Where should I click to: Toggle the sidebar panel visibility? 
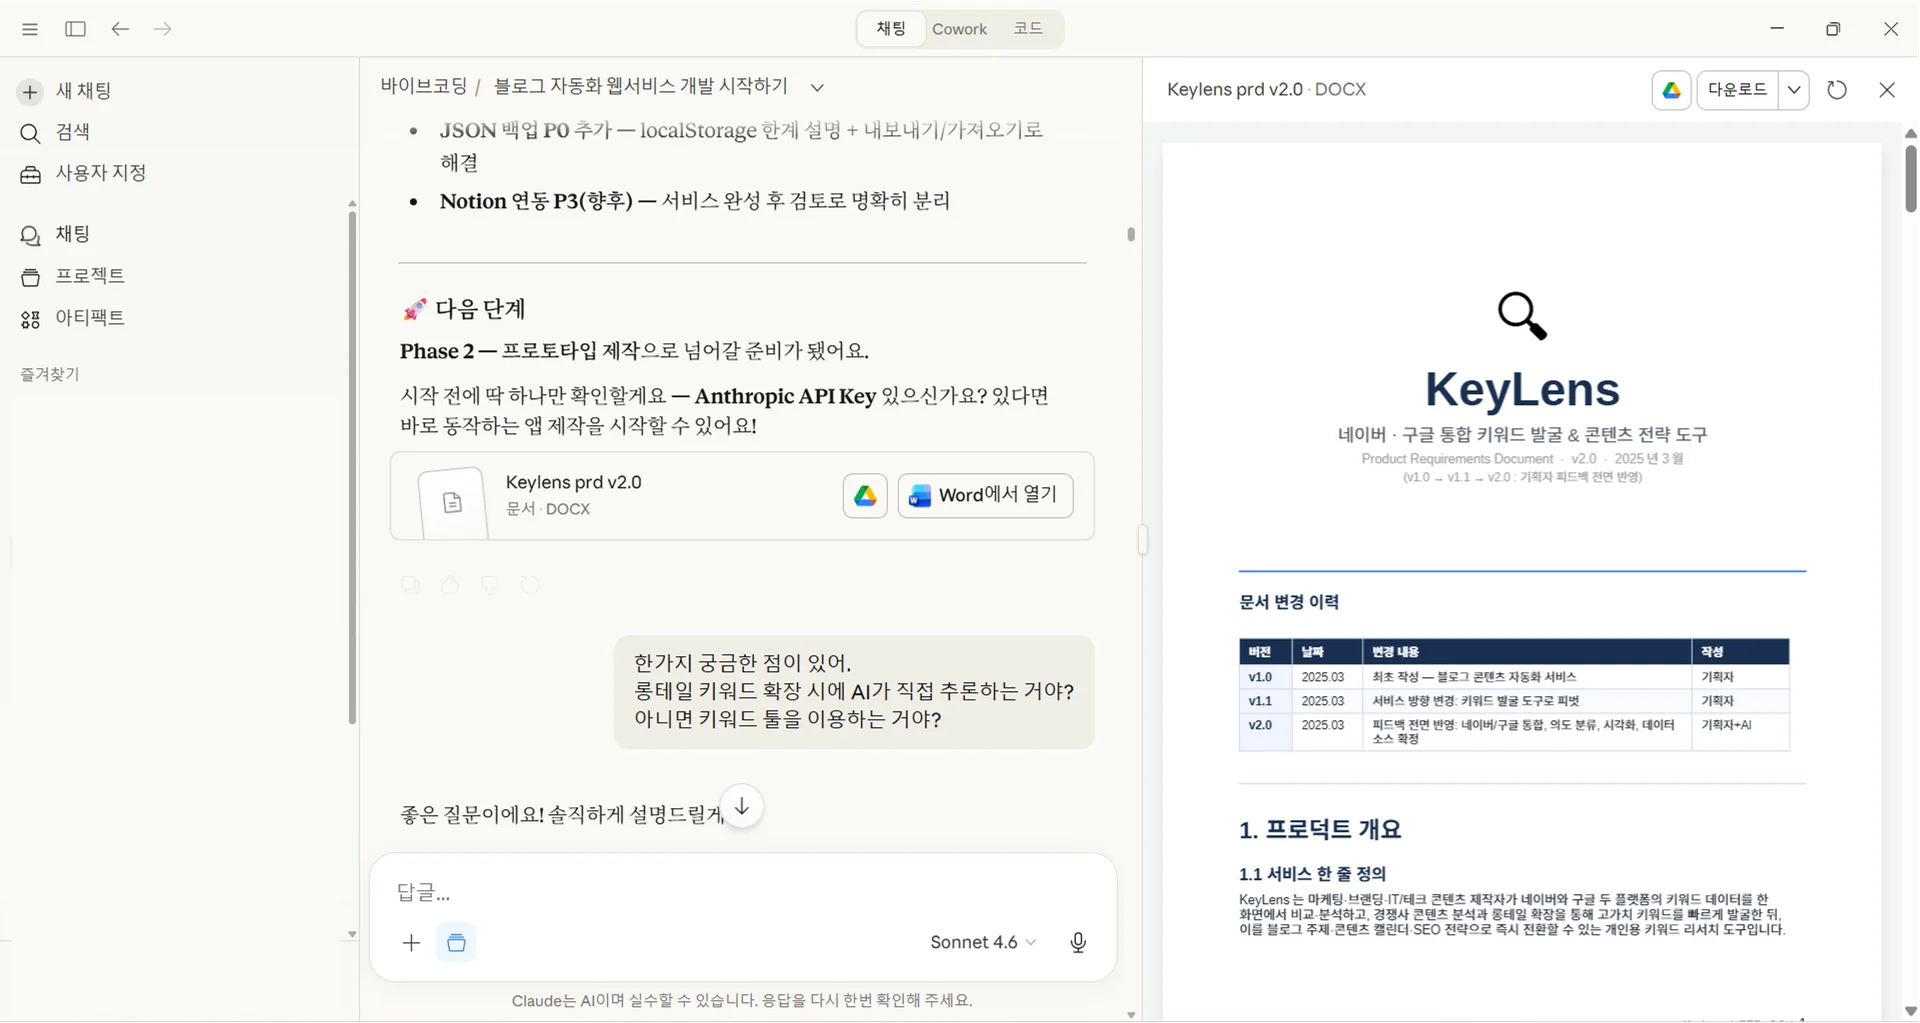pos(75,29)
